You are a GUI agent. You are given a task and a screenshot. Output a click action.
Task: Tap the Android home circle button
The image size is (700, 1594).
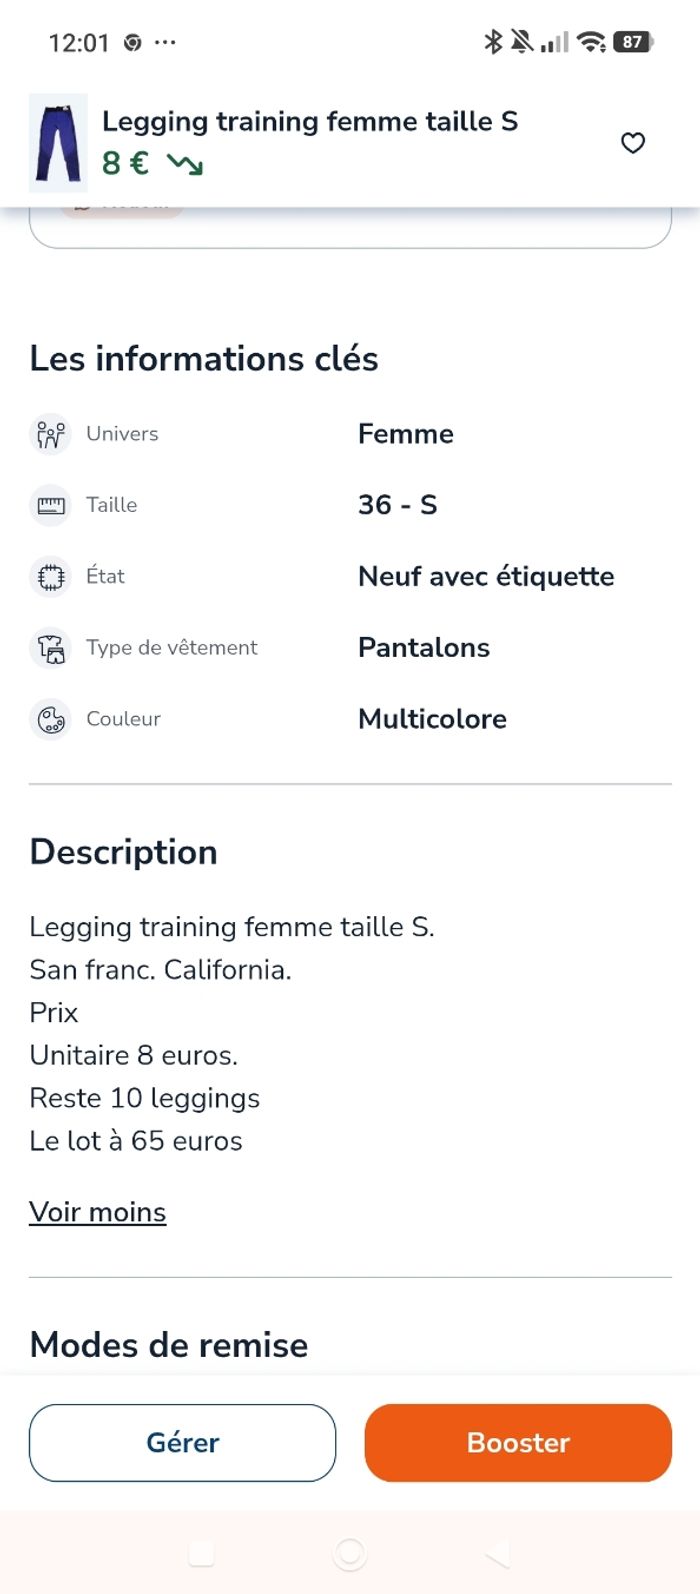350,1553
